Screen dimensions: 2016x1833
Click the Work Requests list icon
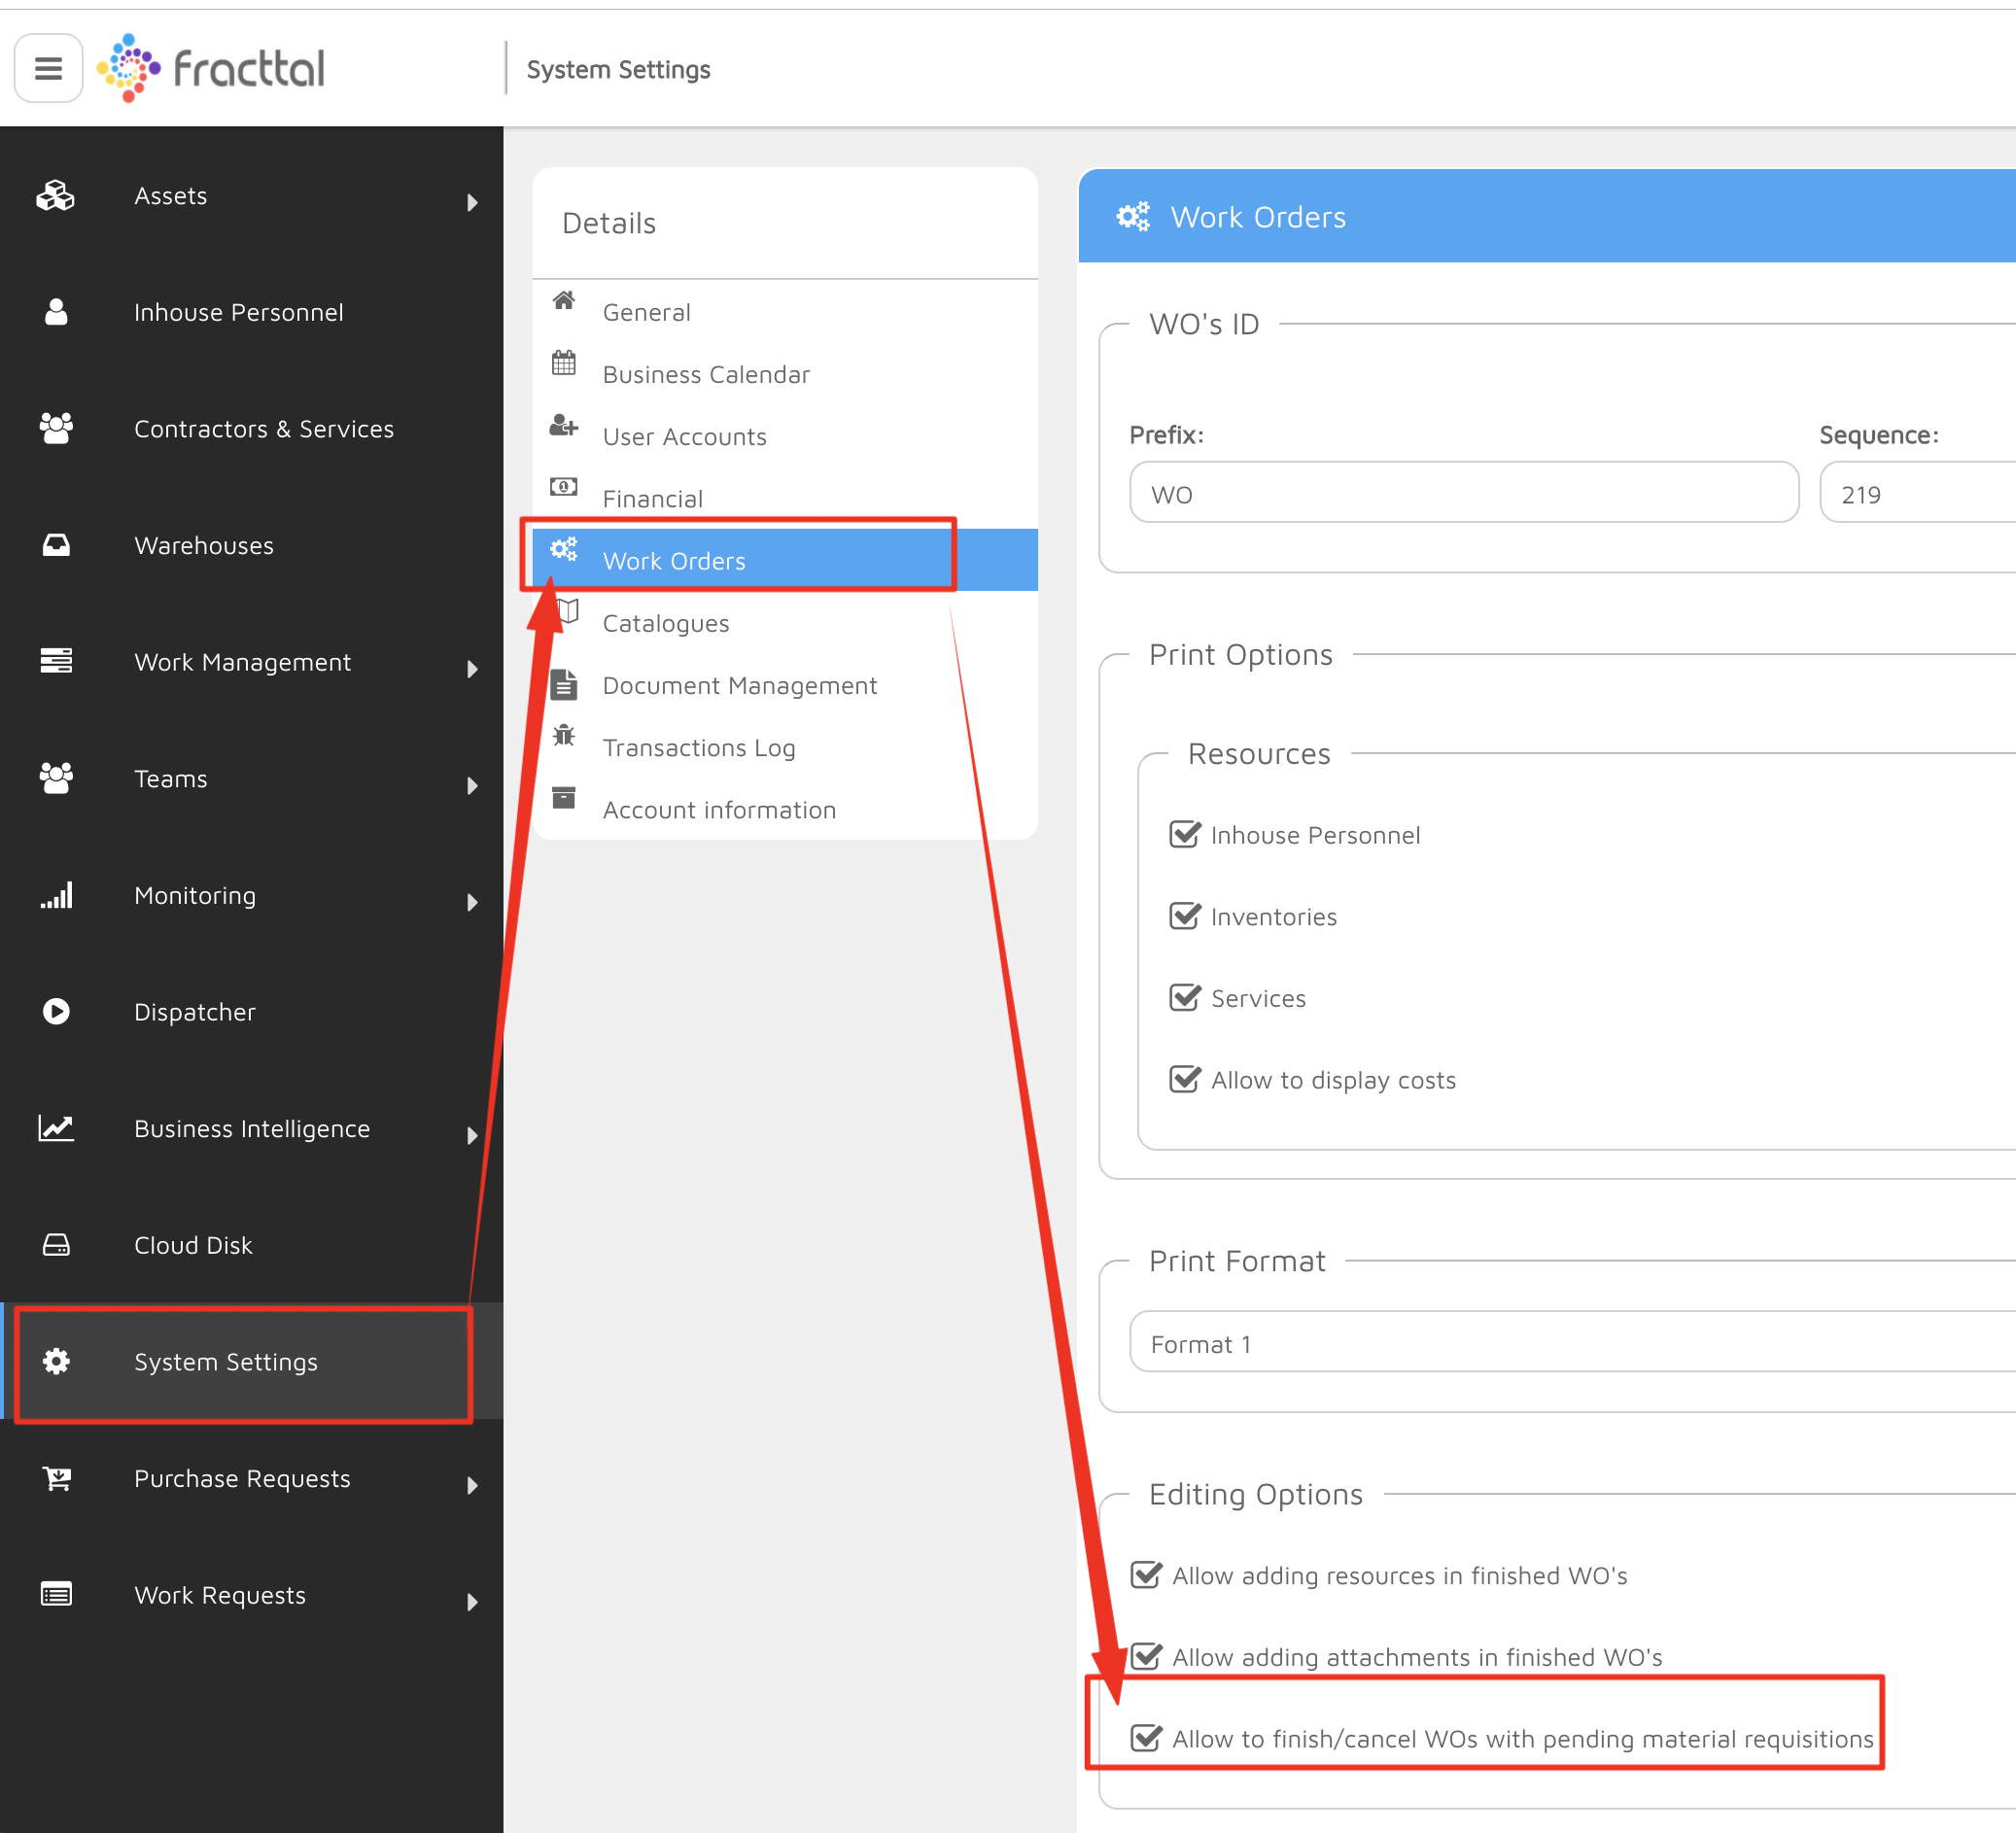coord(56,1594)
